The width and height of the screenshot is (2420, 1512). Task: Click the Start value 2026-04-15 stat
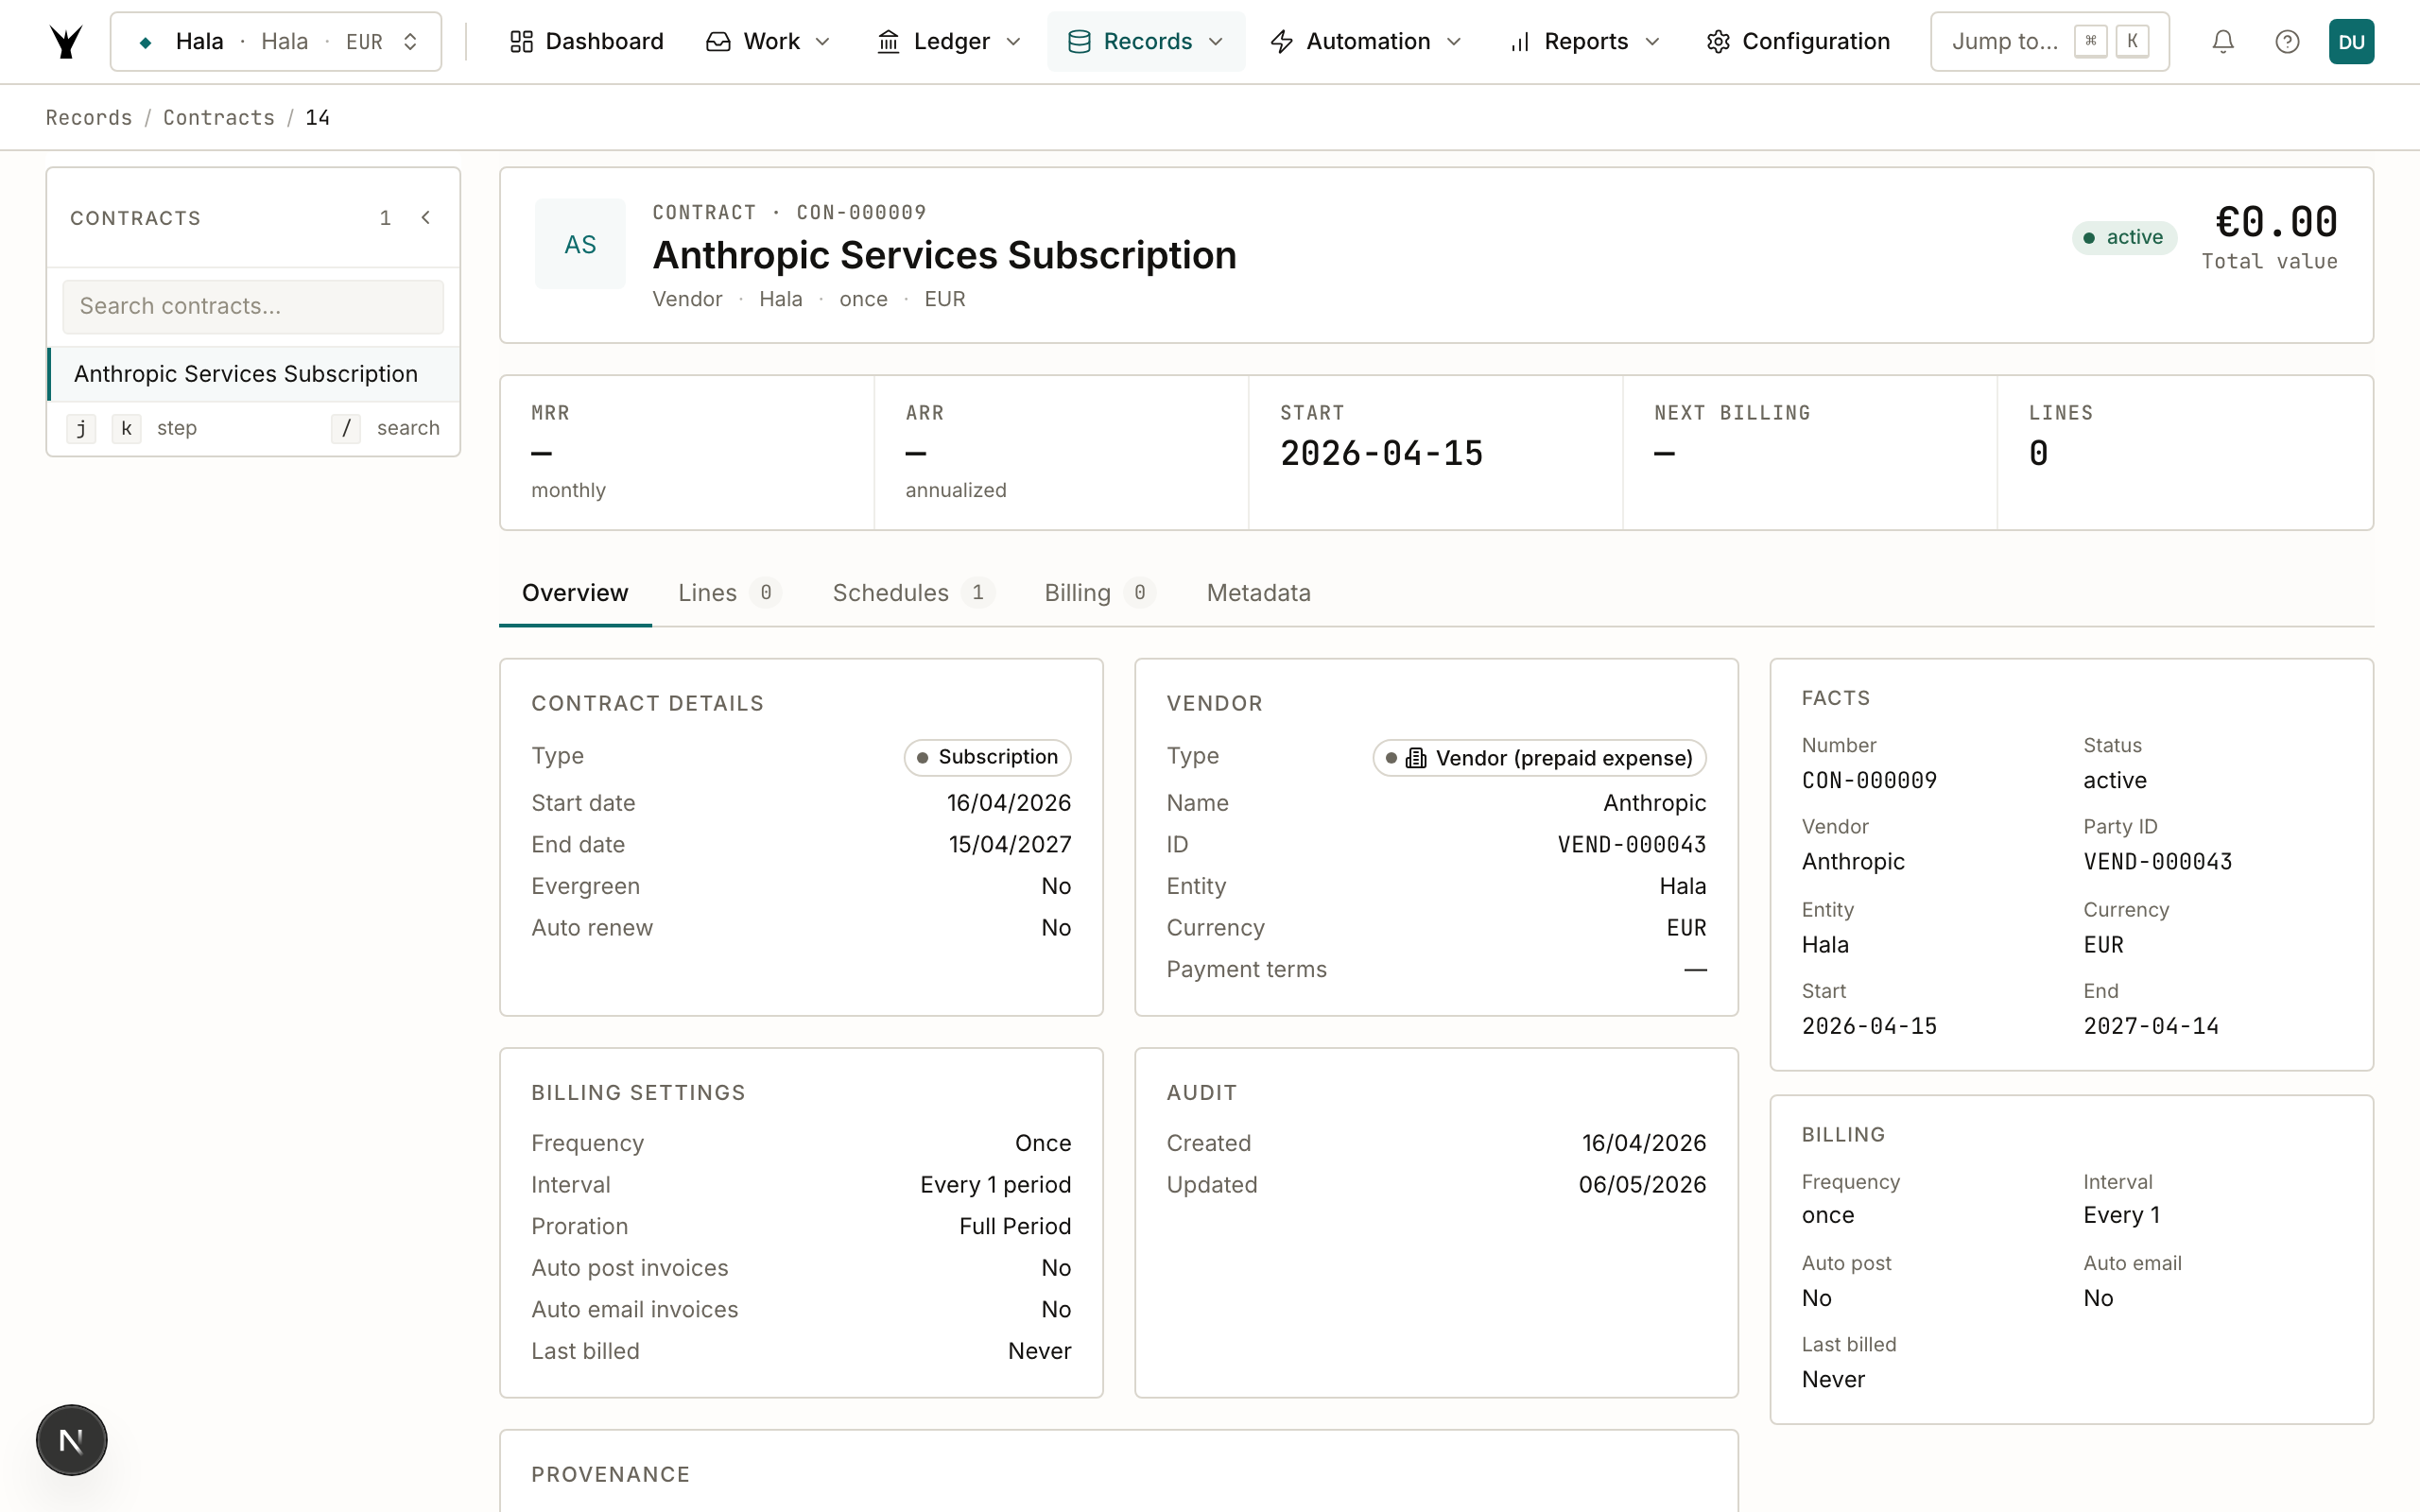[1381, 453]
